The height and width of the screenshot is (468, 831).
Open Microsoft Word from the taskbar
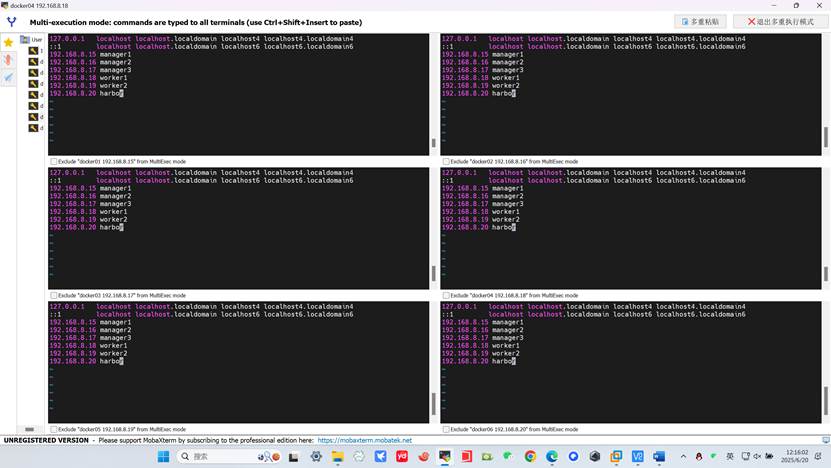[x=659, y=456]
